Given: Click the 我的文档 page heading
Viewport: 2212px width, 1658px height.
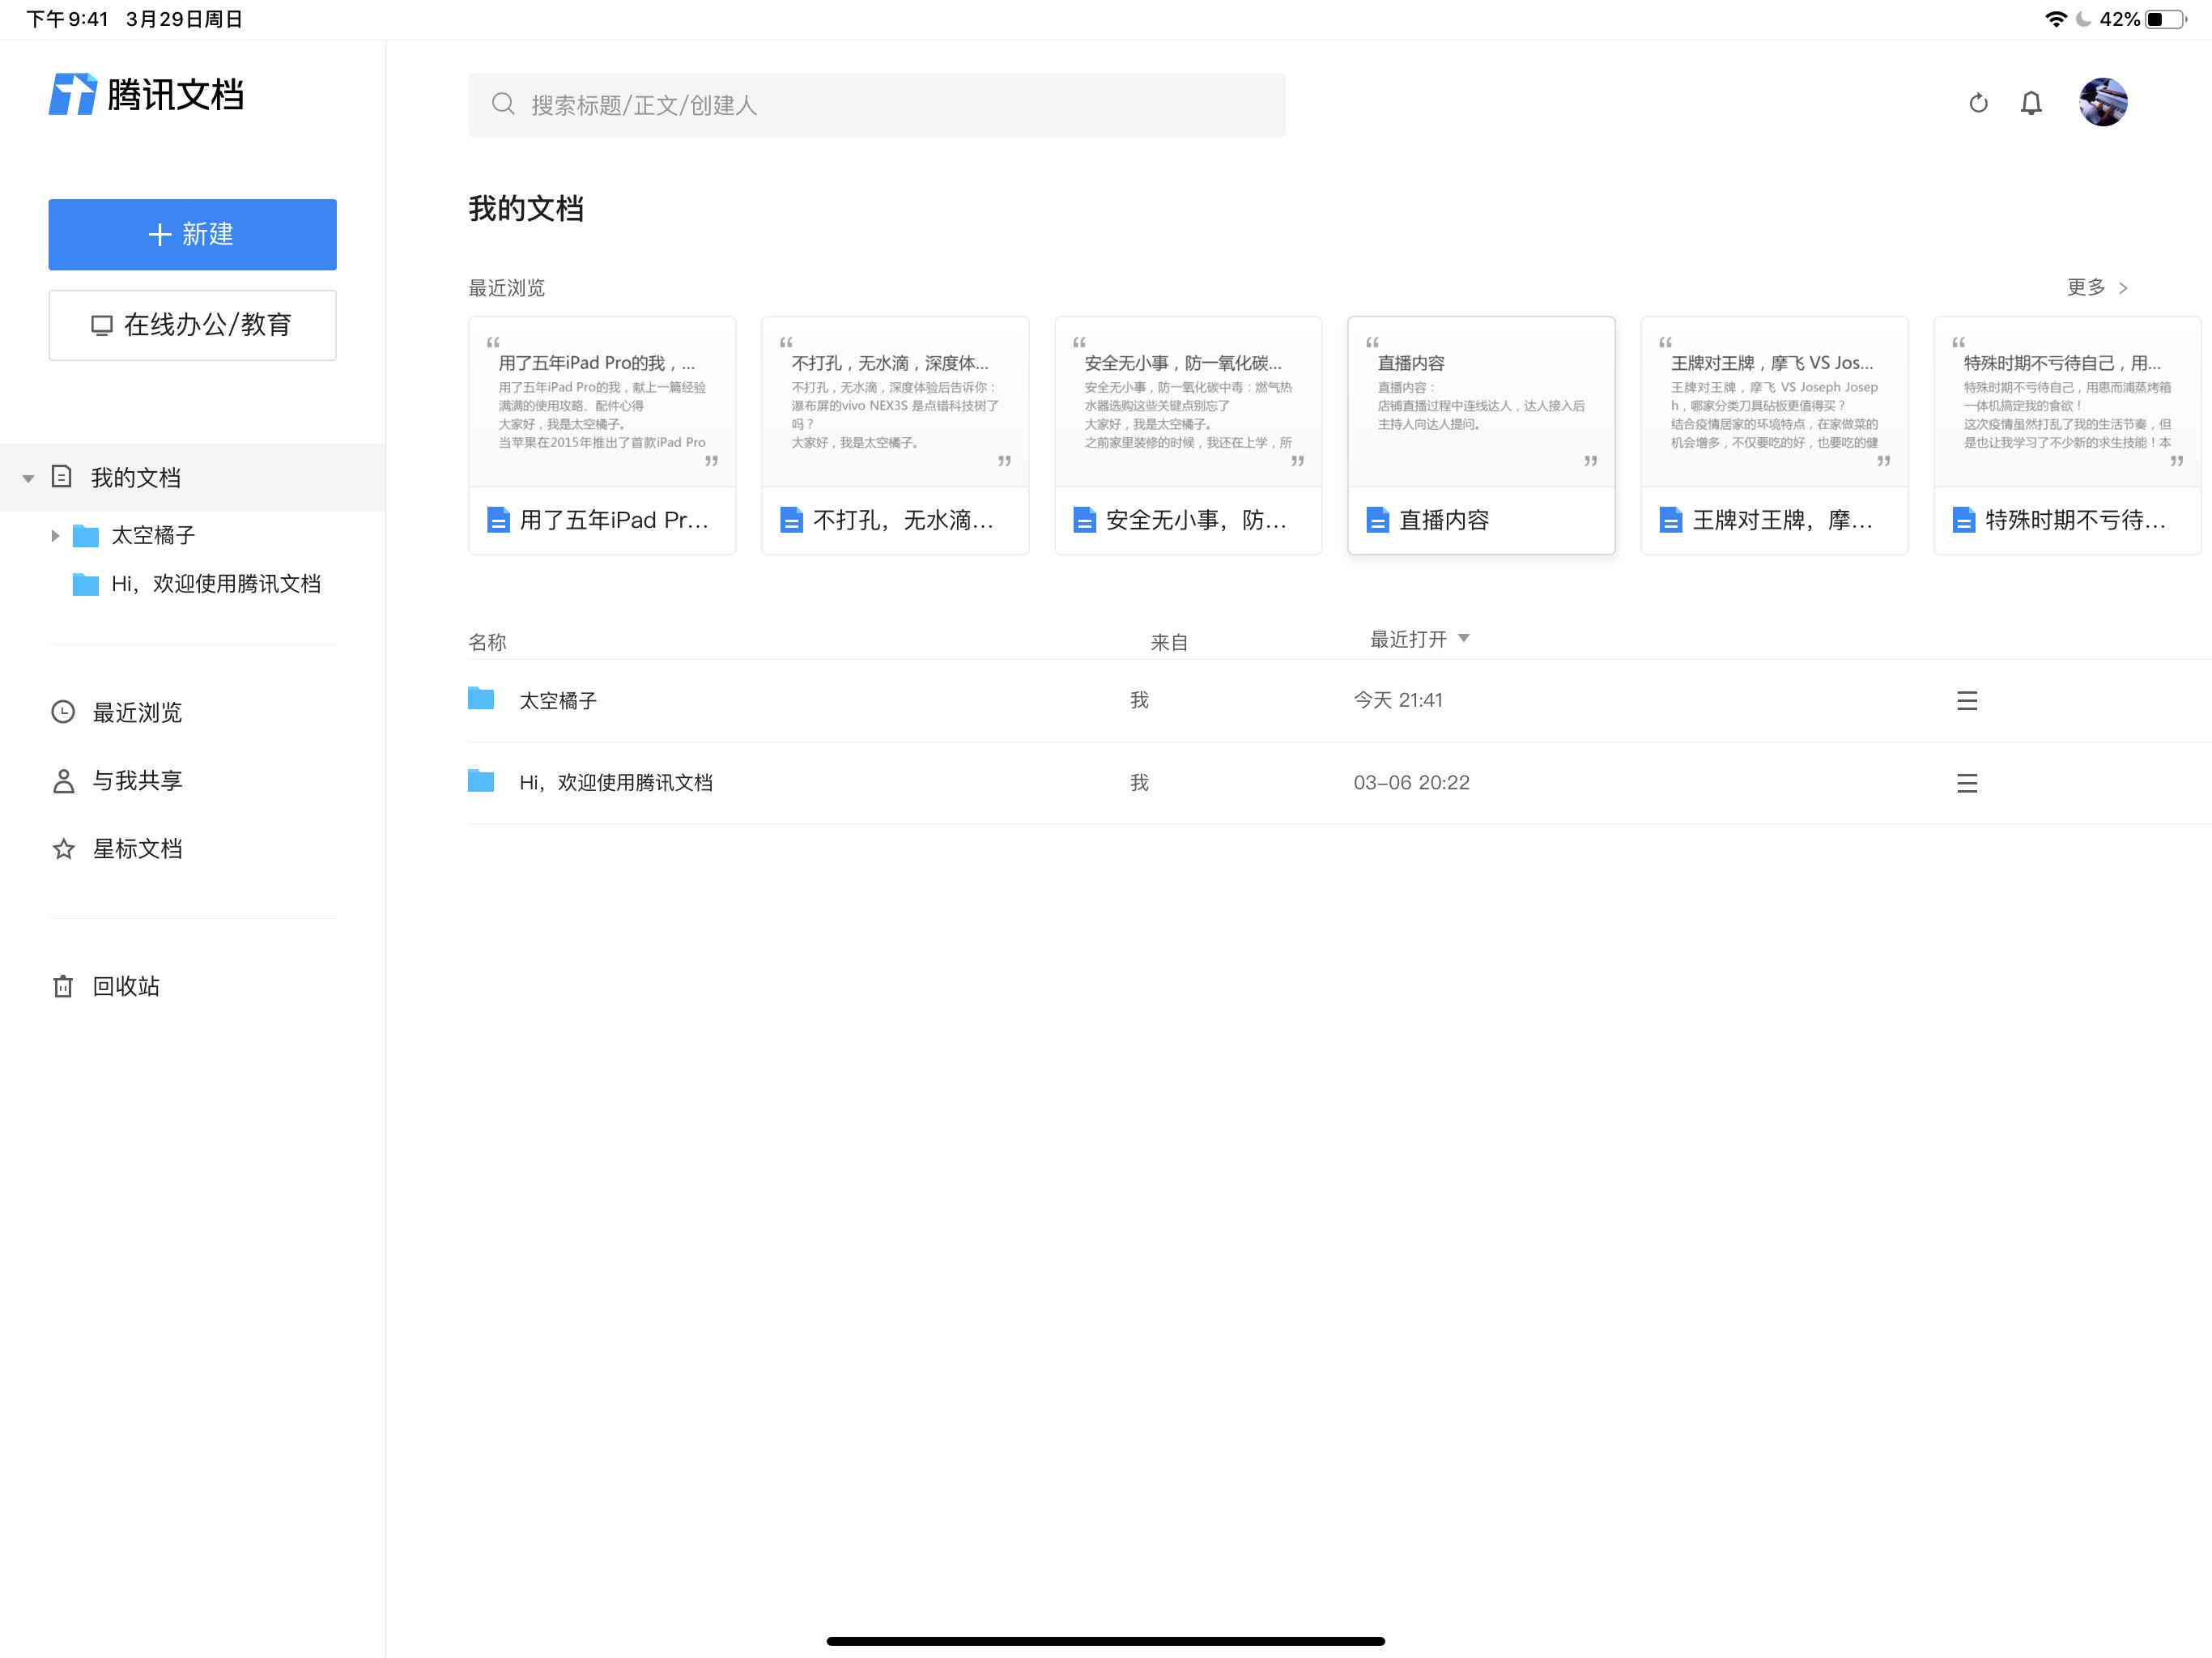Looking at the screenshot, I should pyautogui.click(x=526, y=208).
